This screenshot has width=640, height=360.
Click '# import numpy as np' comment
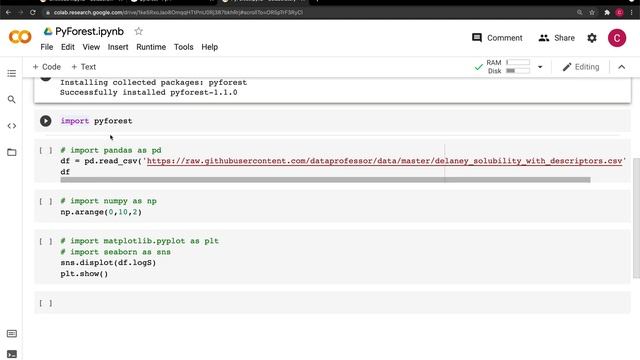[x=109, y=201]
